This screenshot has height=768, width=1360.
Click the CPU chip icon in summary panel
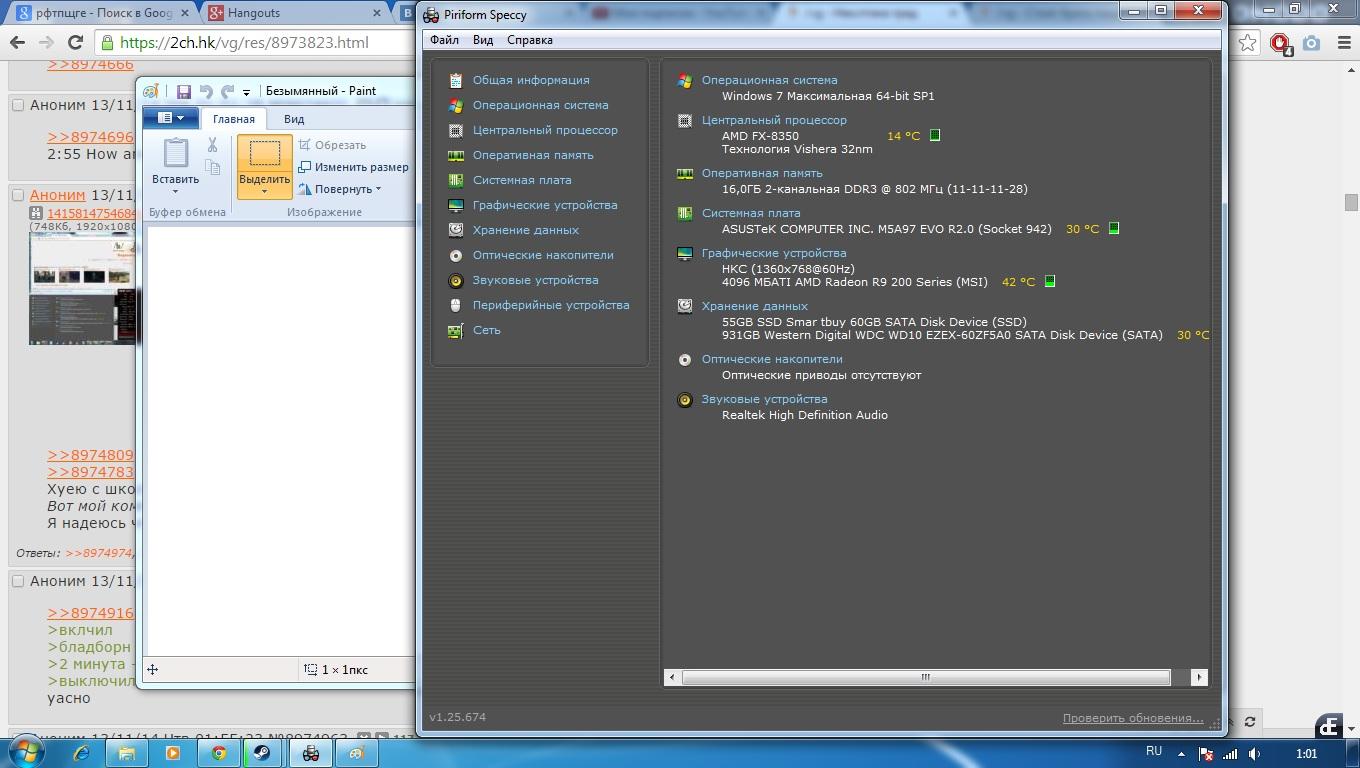click(x=685, y=121)
